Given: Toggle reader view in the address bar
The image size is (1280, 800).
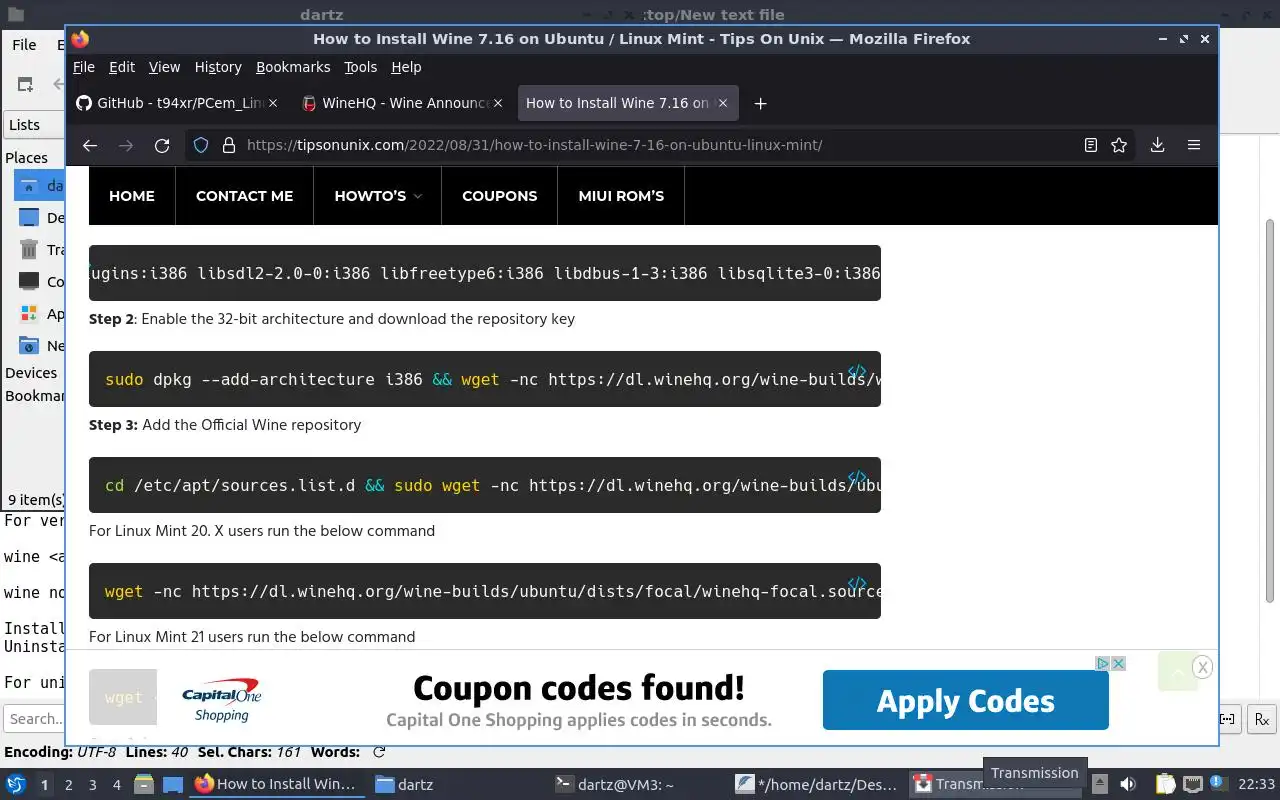Looking at the screenshot, I should pos(1091,145).
